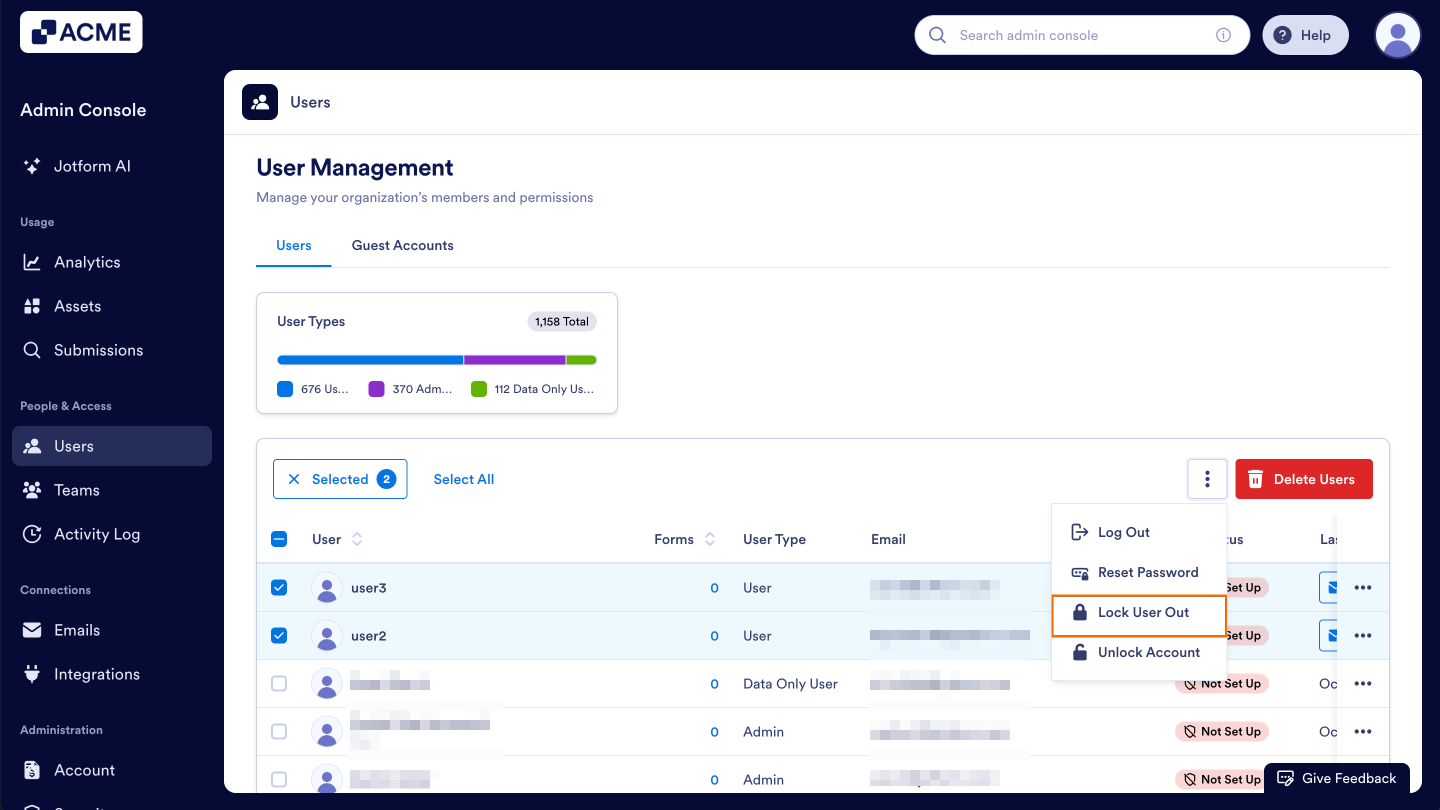
Task: Click the Delete Users button
Action: pos(1303,479)
